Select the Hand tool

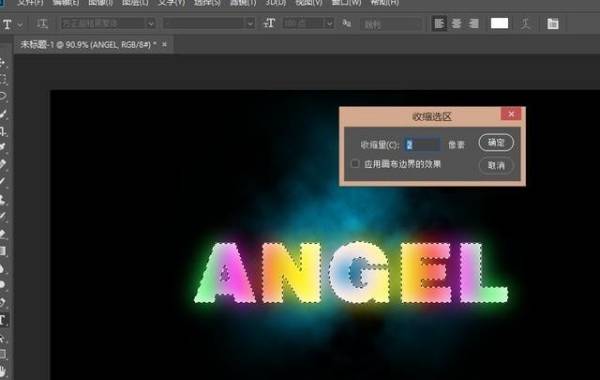[3, 371]
